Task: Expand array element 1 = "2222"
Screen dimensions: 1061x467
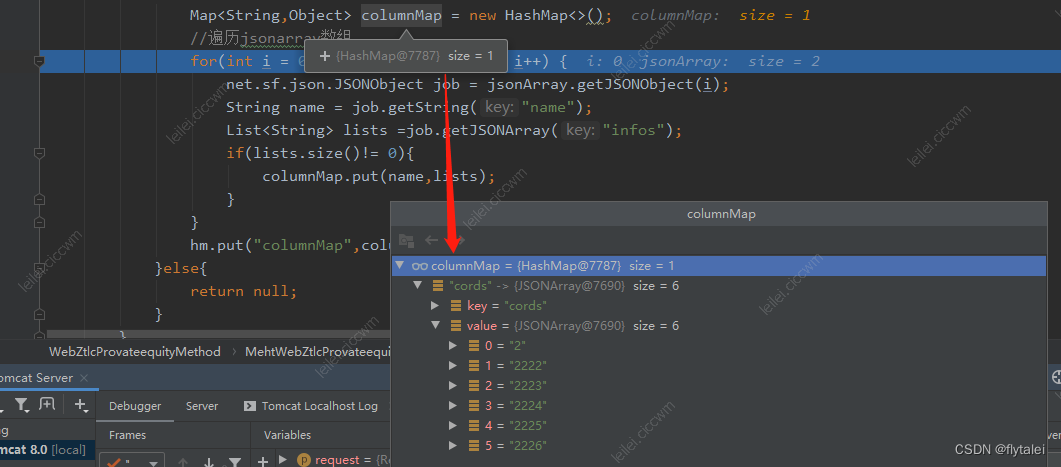Action: 453,365
